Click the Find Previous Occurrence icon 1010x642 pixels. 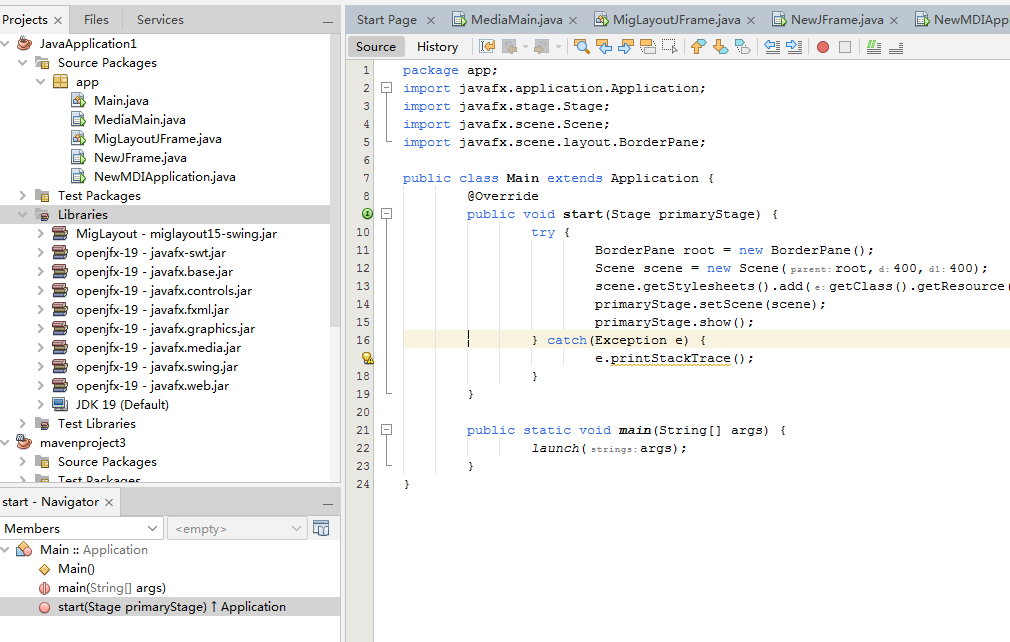[604, 46]
